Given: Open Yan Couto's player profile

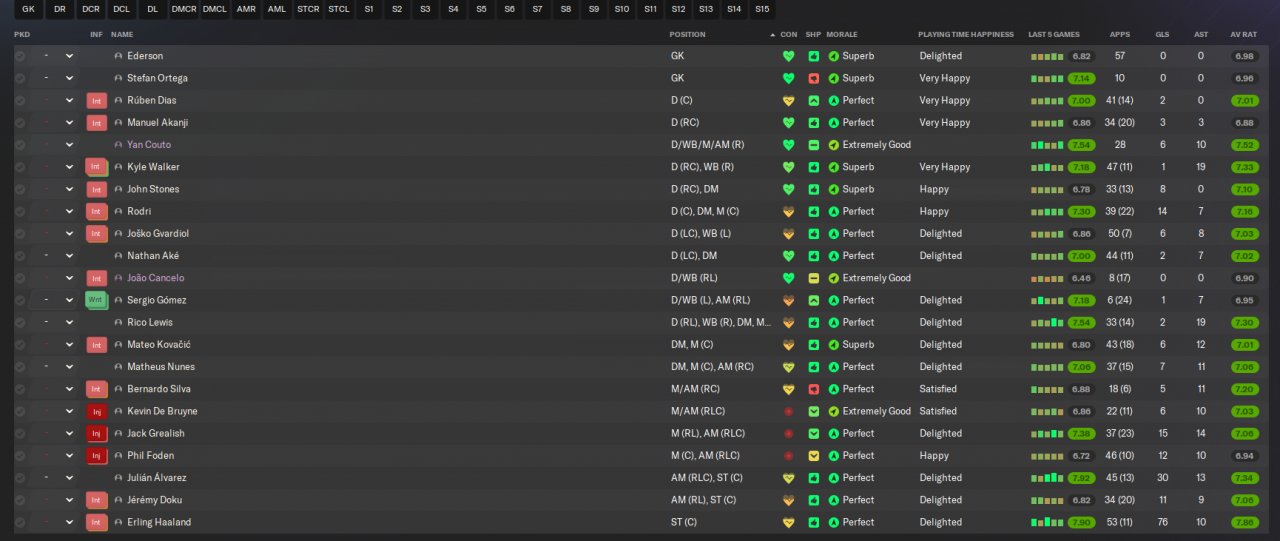Looking at the screenshot, I should pyautogui.click(x=149, y=145).
